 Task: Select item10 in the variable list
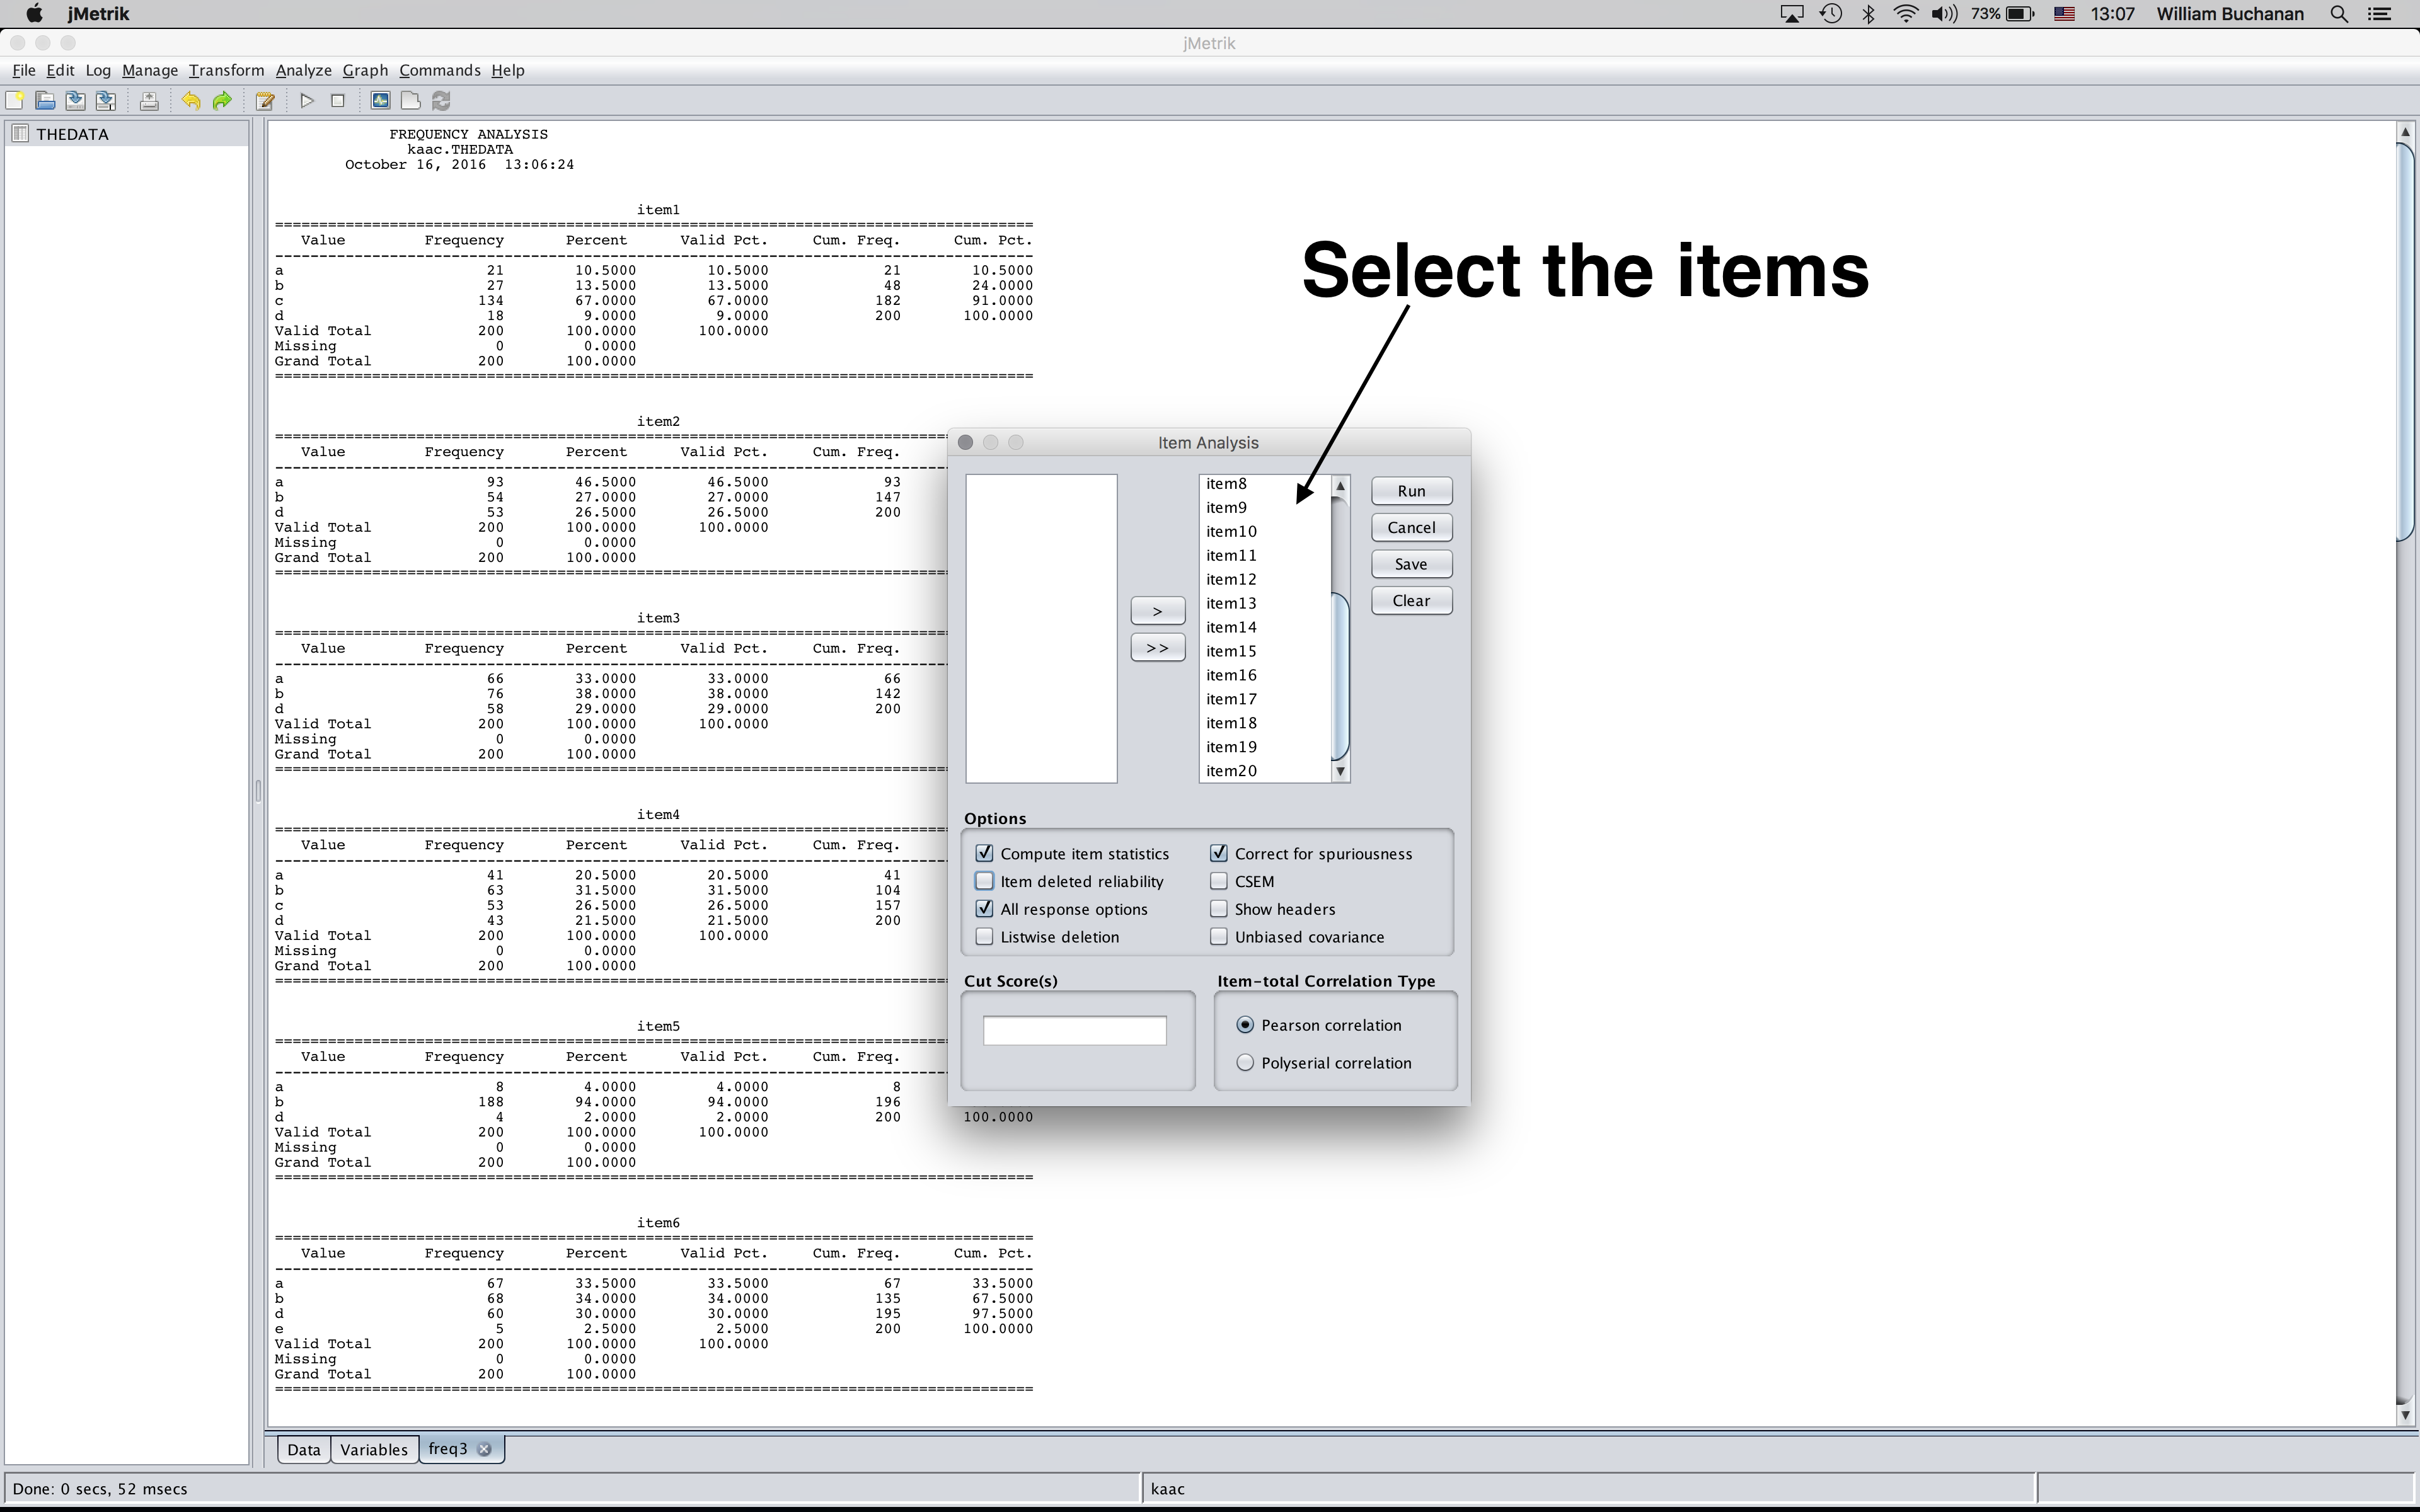(x=1265, y=531)
